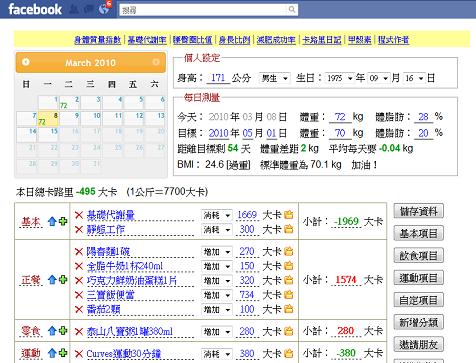Click the height field showing 171
The width and height of the screenshot is (476, 363).
coord(218,78)
